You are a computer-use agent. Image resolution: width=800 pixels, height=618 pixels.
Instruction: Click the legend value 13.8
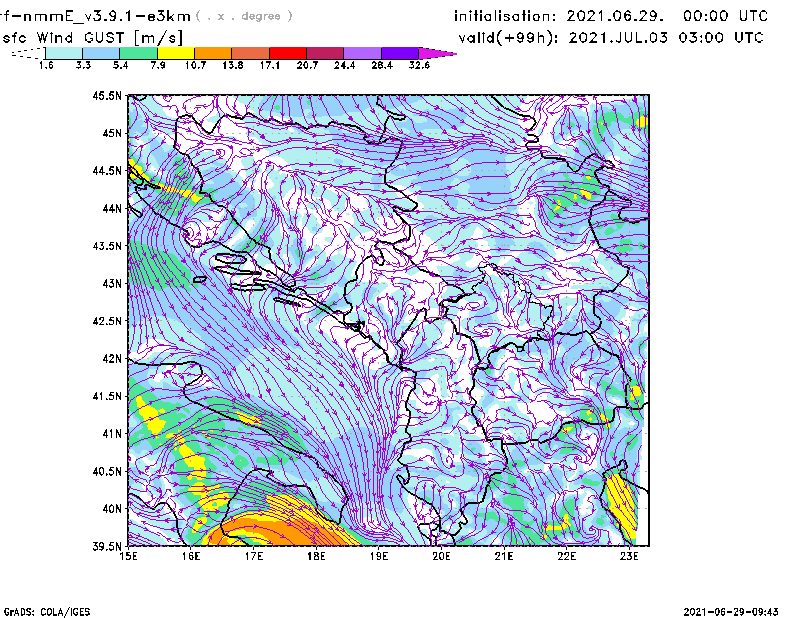[233, 65]
